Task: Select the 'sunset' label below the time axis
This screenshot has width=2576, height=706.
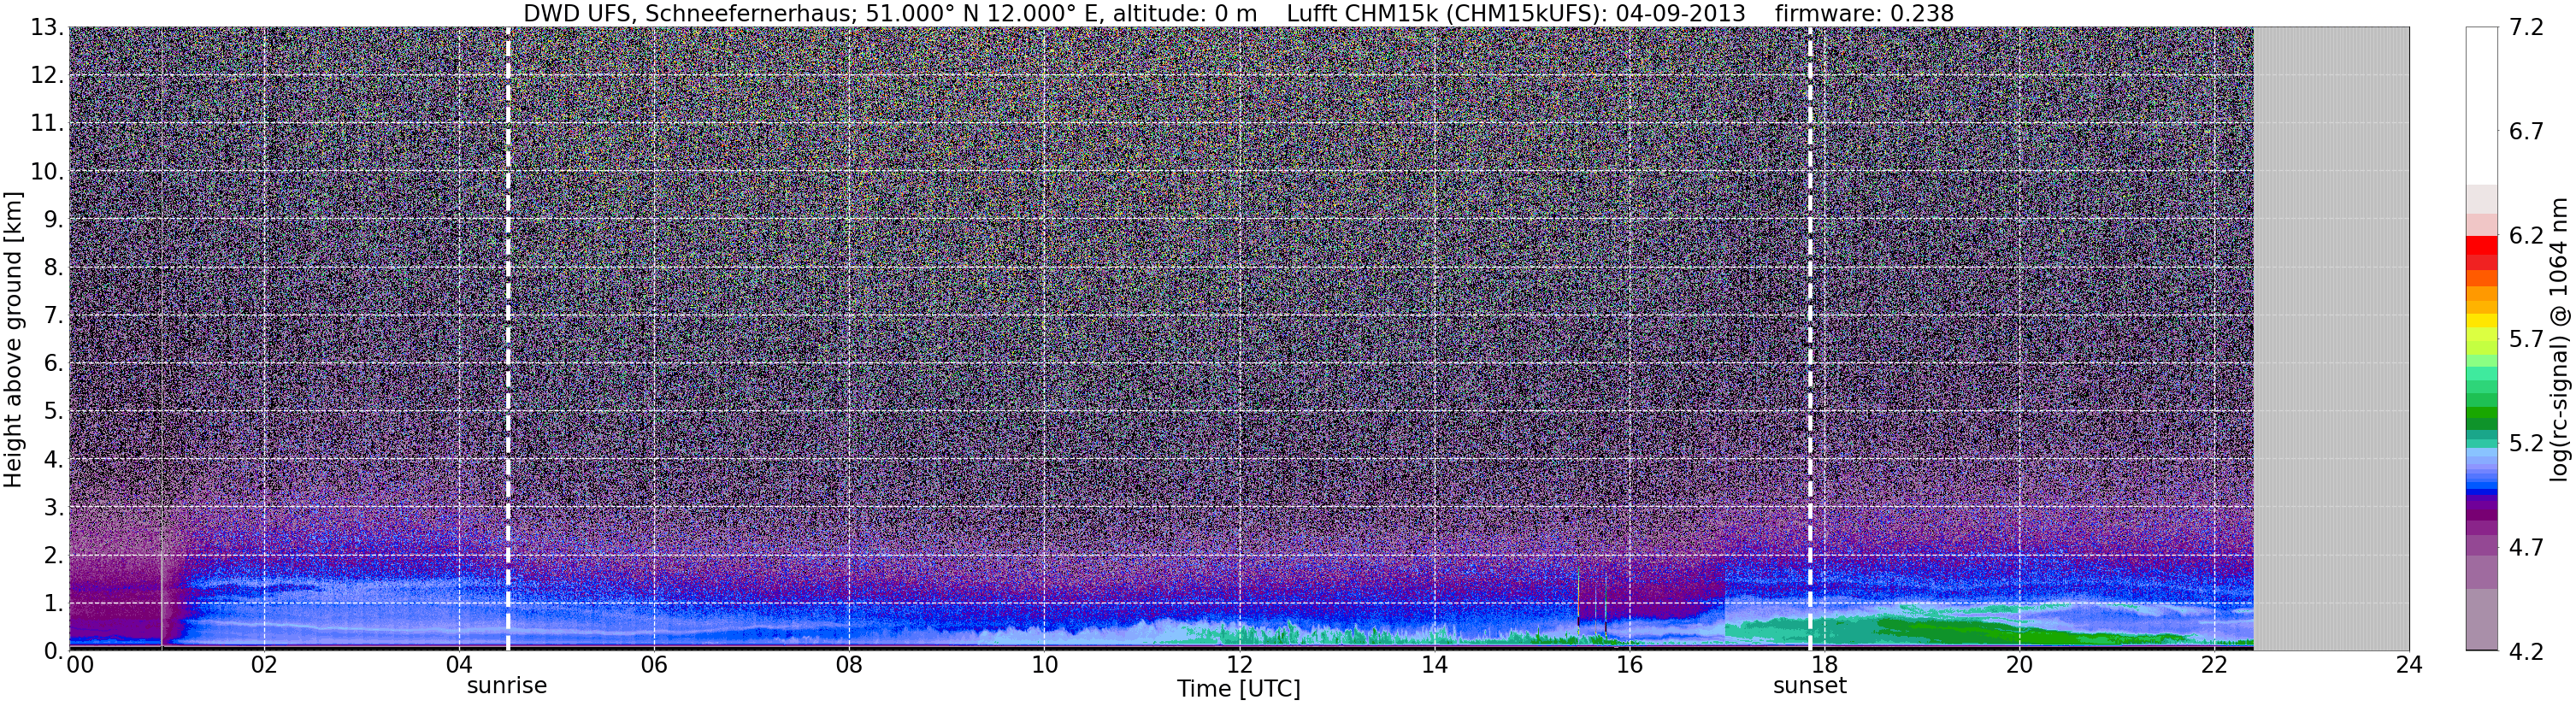Action: point(1810,686)
